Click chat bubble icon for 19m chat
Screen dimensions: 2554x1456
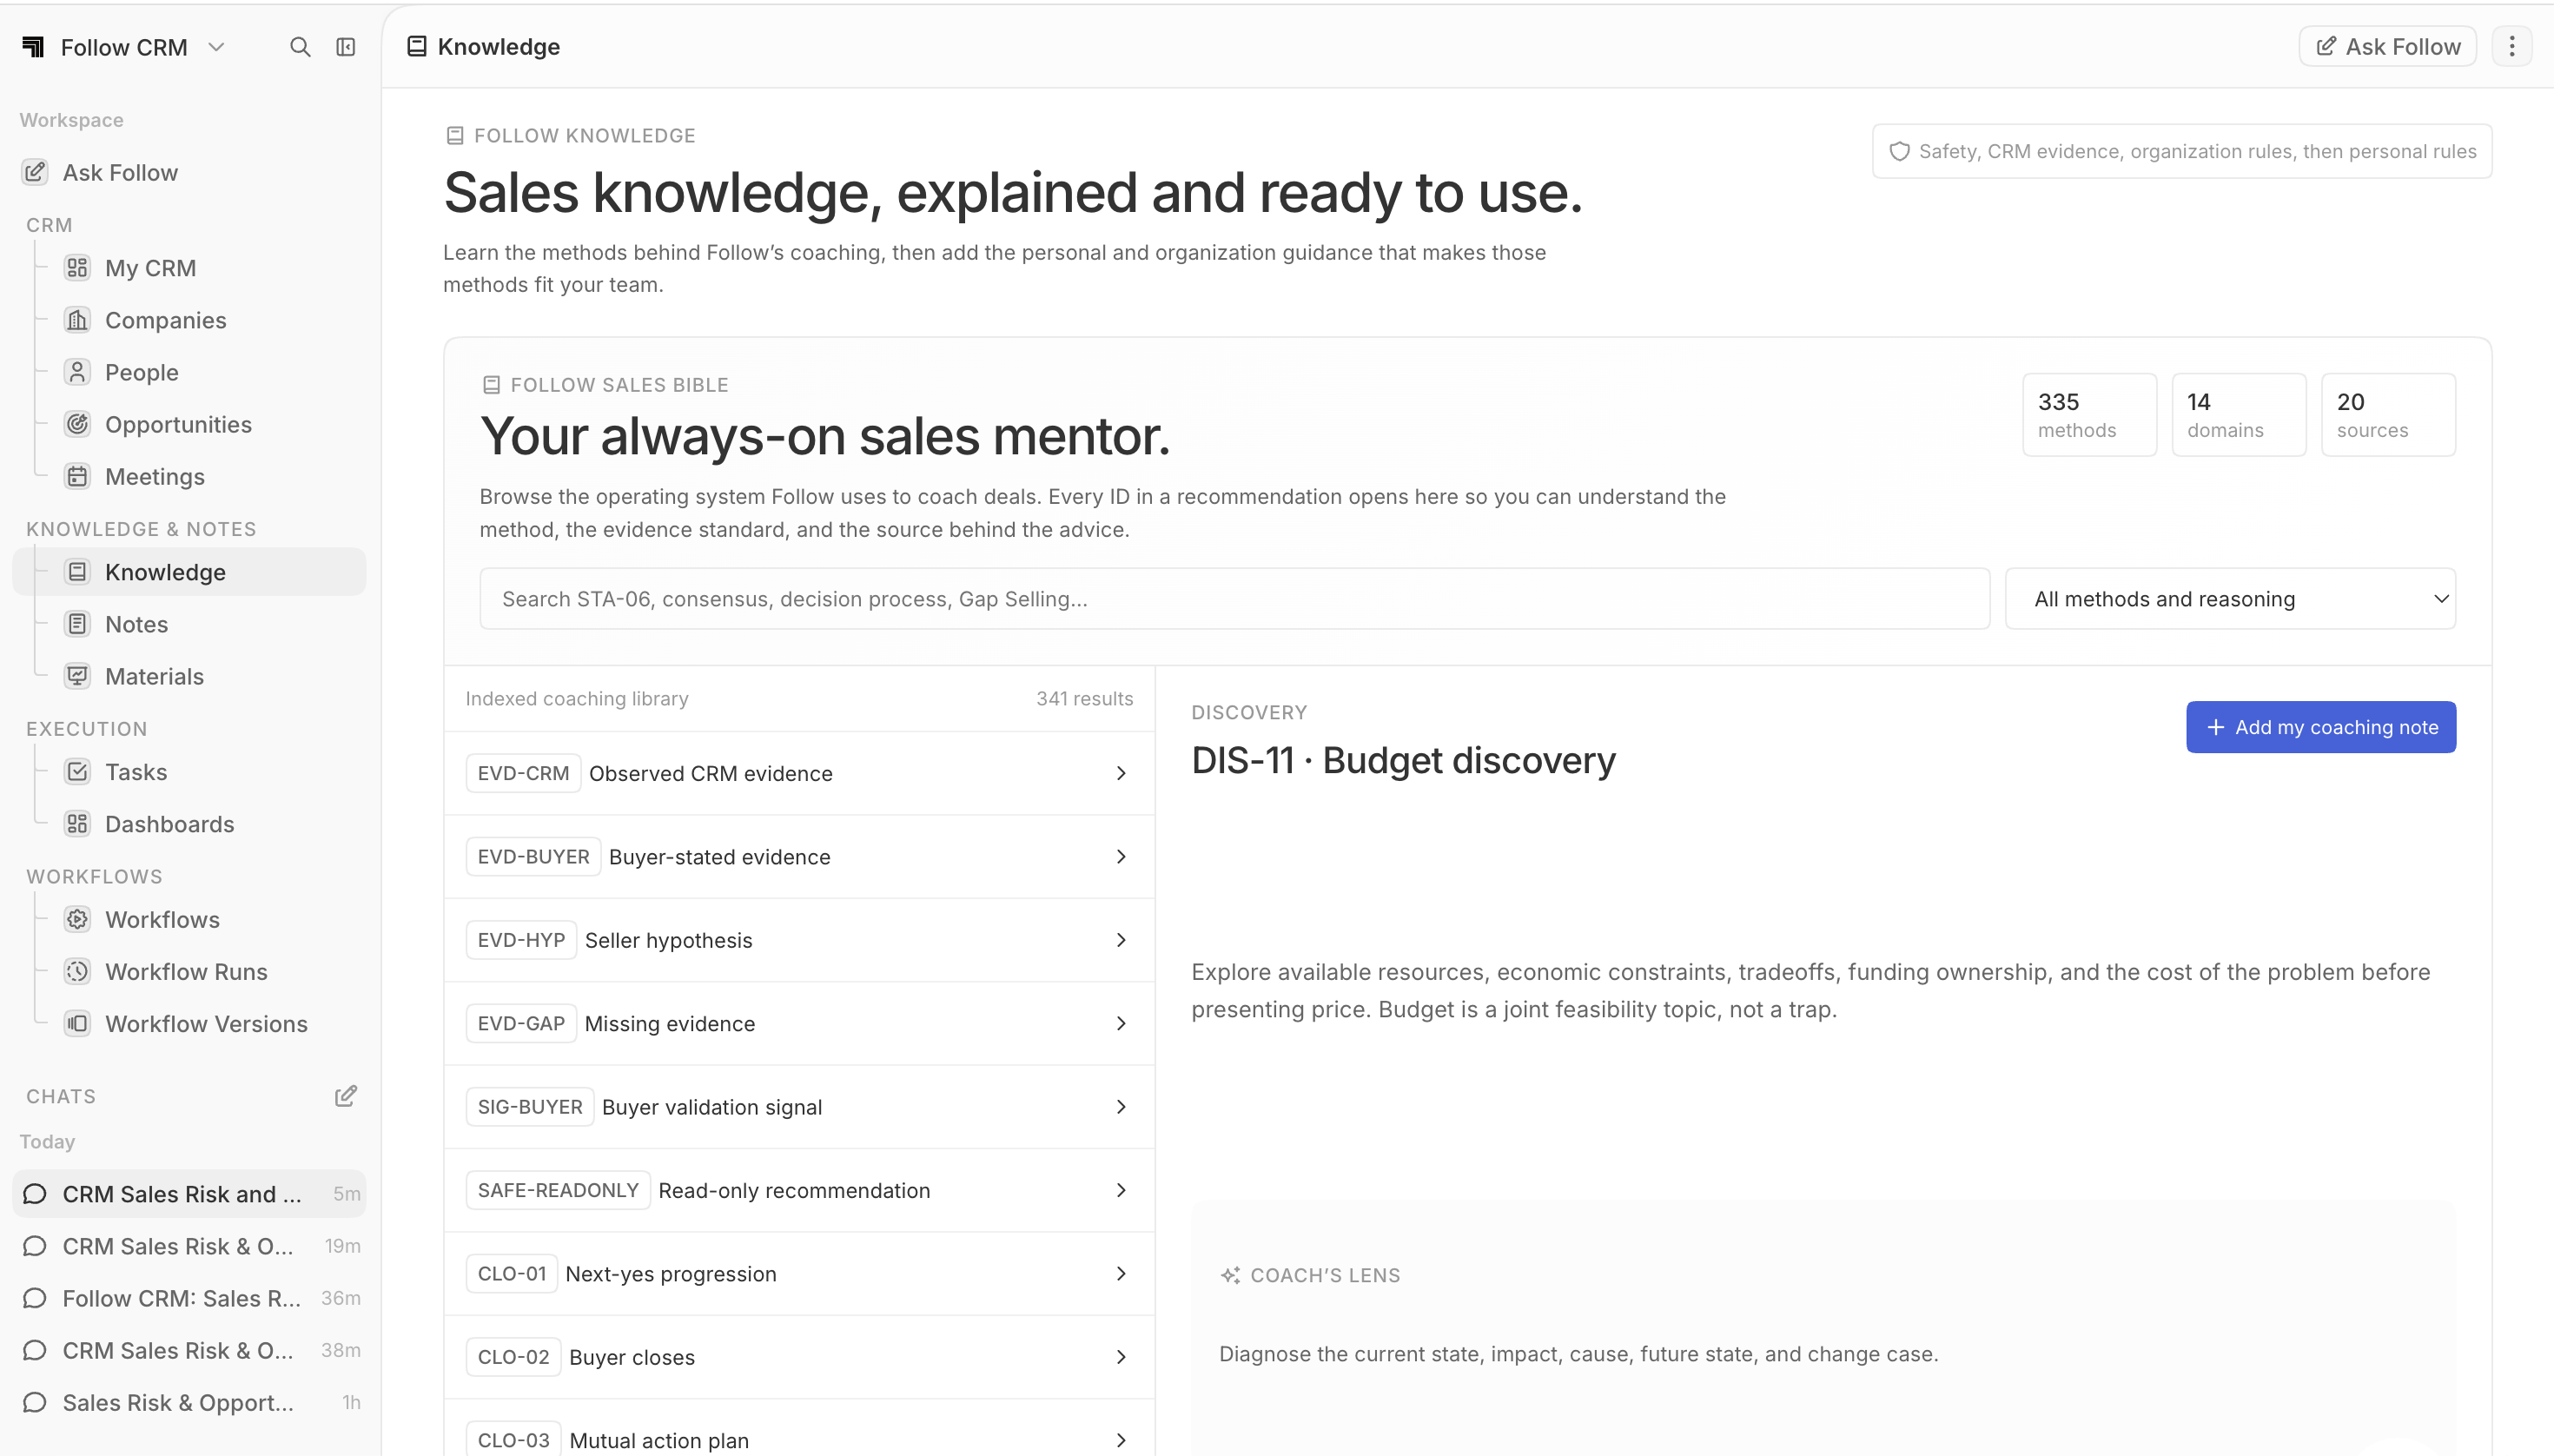click(35, 1246)
